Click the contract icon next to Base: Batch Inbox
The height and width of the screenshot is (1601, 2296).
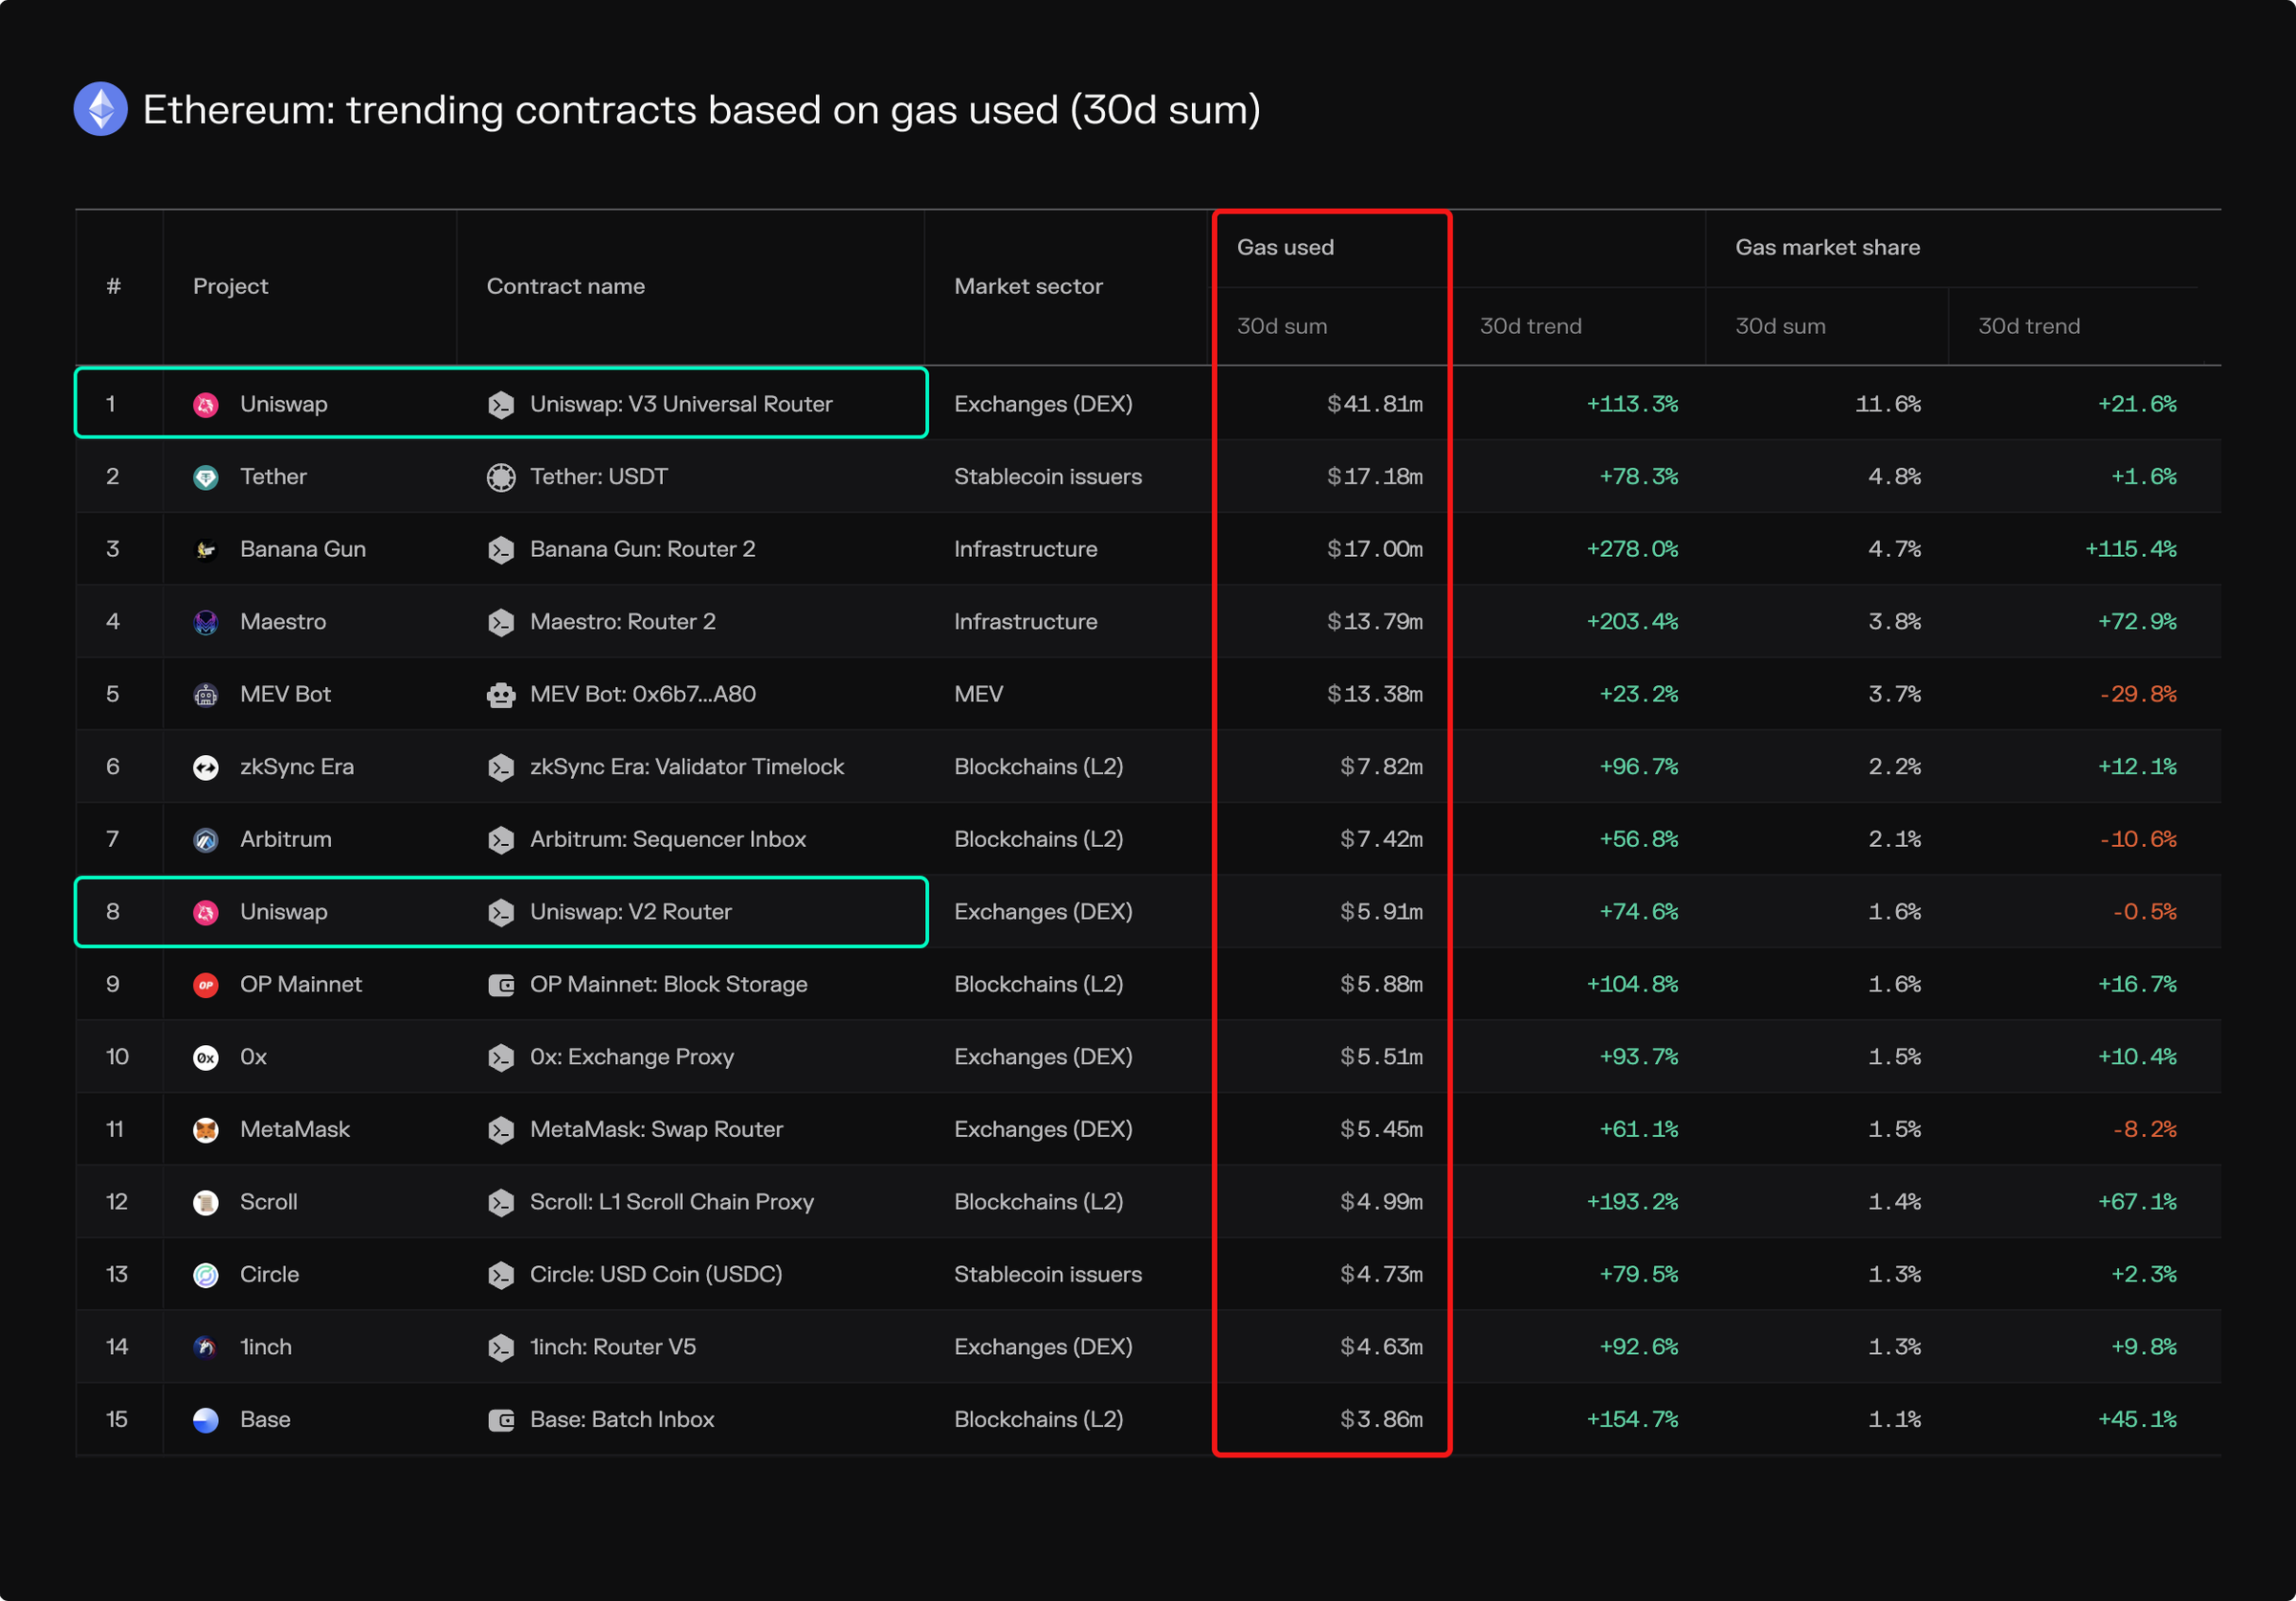click(x=501, y=1419)
